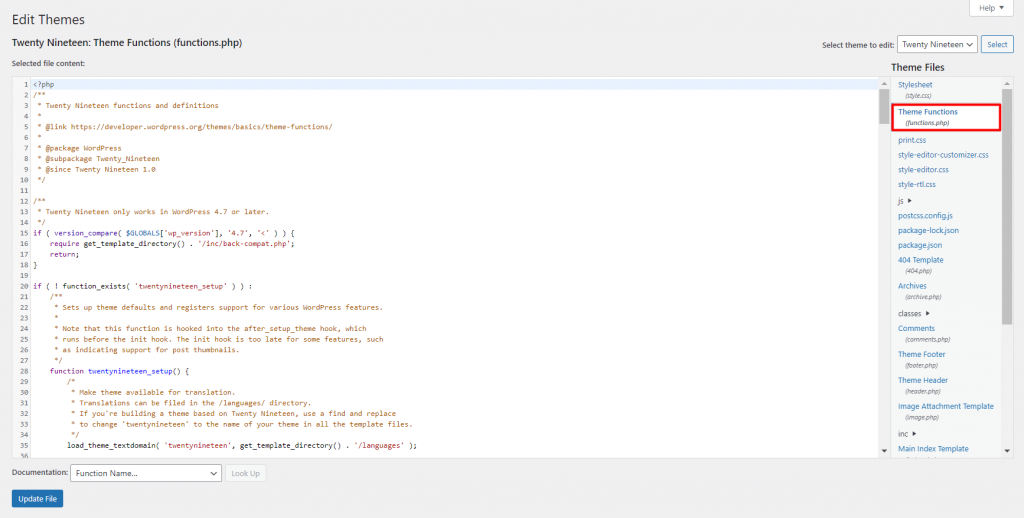This screenshot has width=1024, height=518.
Task: Open the Stylesheet style.css file
Action: 915,85
